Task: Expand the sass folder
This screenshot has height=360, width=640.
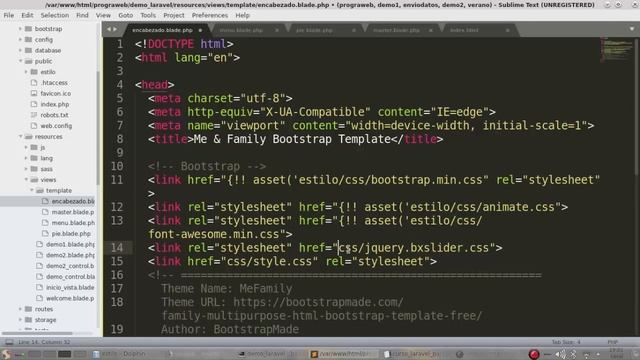Action: pos(26,169)
